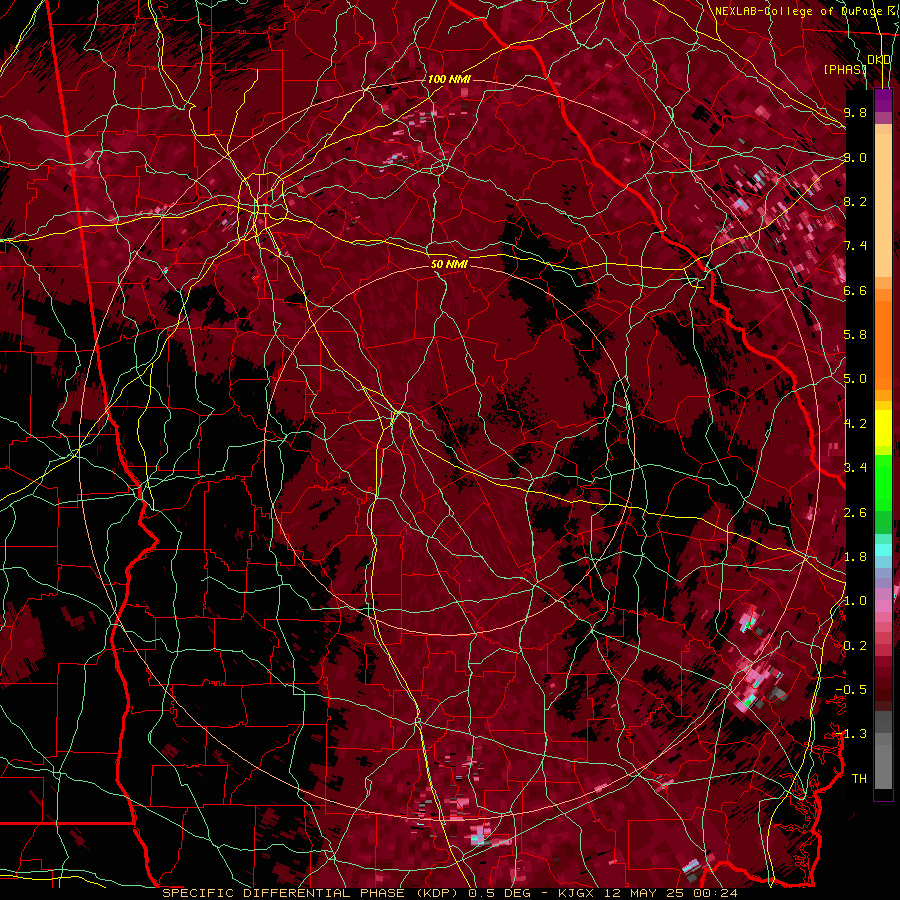The image size is (900, 900).
Task: Select the light peach segment of the color bar
Action: 883,207
